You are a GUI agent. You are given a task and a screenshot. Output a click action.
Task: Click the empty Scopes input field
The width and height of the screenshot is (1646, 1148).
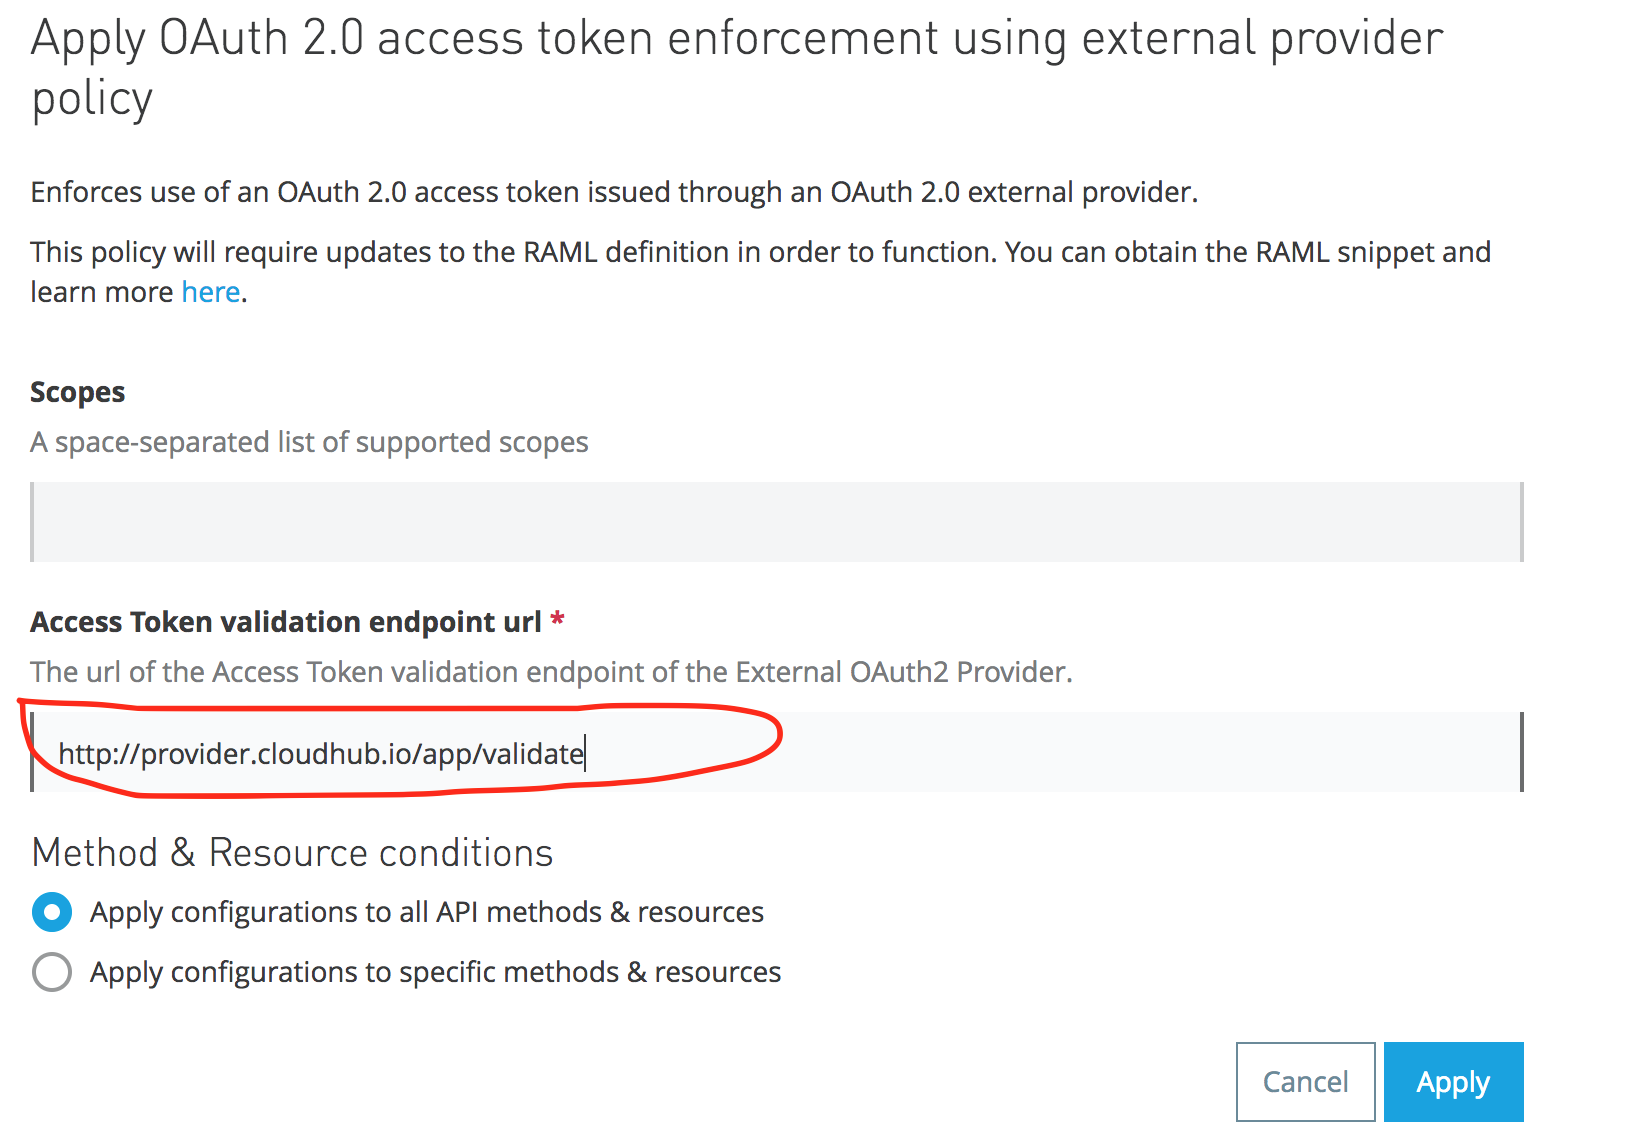[x=776, y=522]
